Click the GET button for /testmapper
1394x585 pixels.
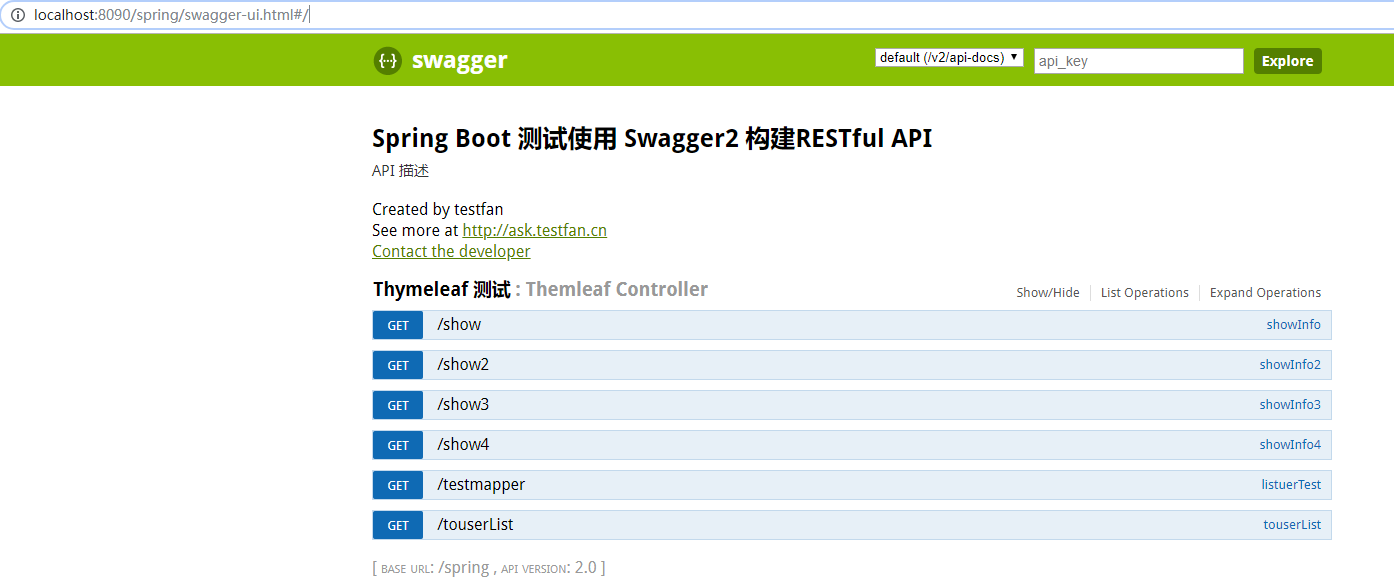point(398,485)
